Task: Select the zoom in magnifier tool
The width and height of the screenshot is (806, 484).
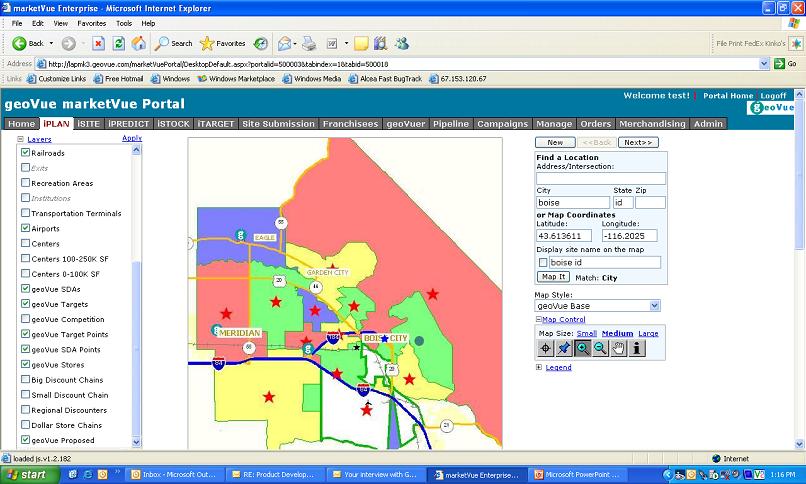Action: pos(582,348)
